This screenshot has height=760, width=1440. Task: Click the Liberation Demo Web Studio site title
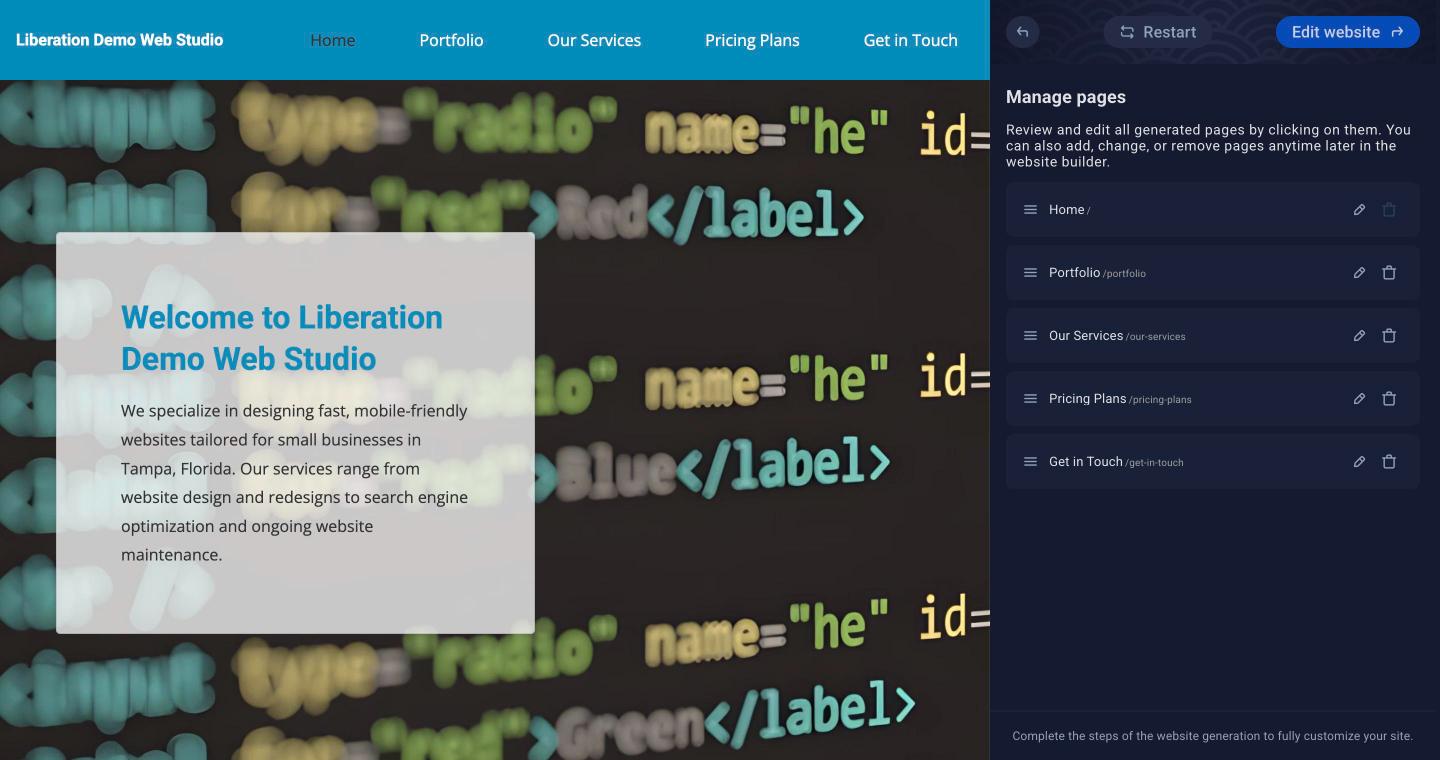point(120,40)
